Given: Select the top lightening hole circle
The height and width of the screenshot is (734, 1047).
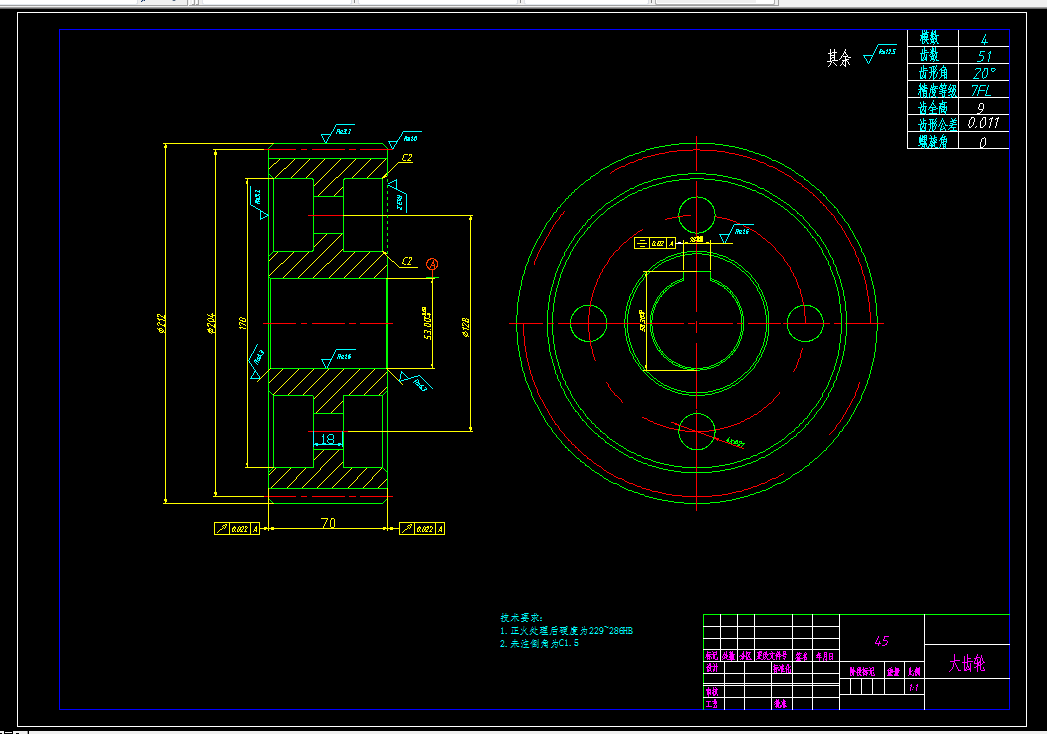Looking at the screenshot, I should [x=696, y=215].
